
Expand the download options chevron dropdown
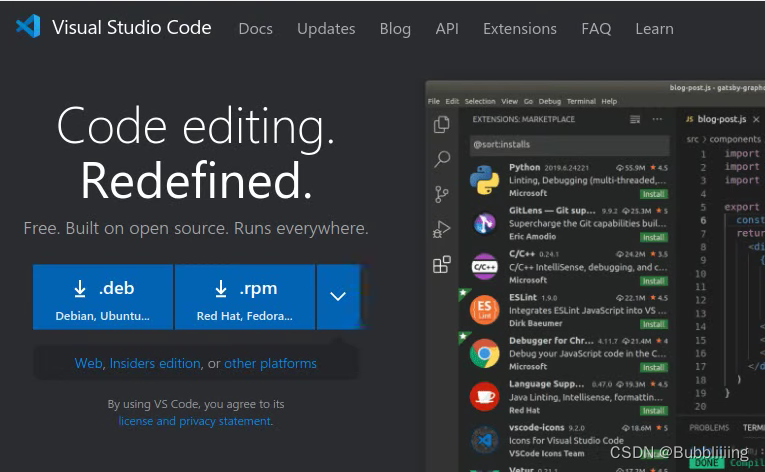click(338, 297)
